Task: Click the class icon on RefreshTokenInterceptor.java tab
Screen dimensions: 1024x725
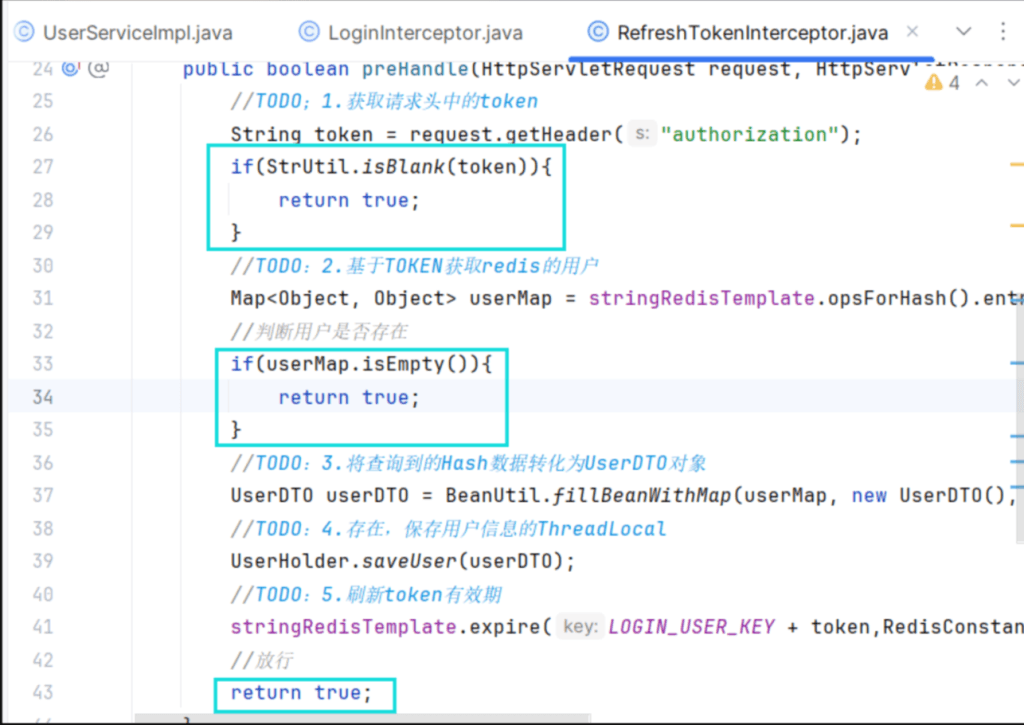Action: (x=598, y=32)
